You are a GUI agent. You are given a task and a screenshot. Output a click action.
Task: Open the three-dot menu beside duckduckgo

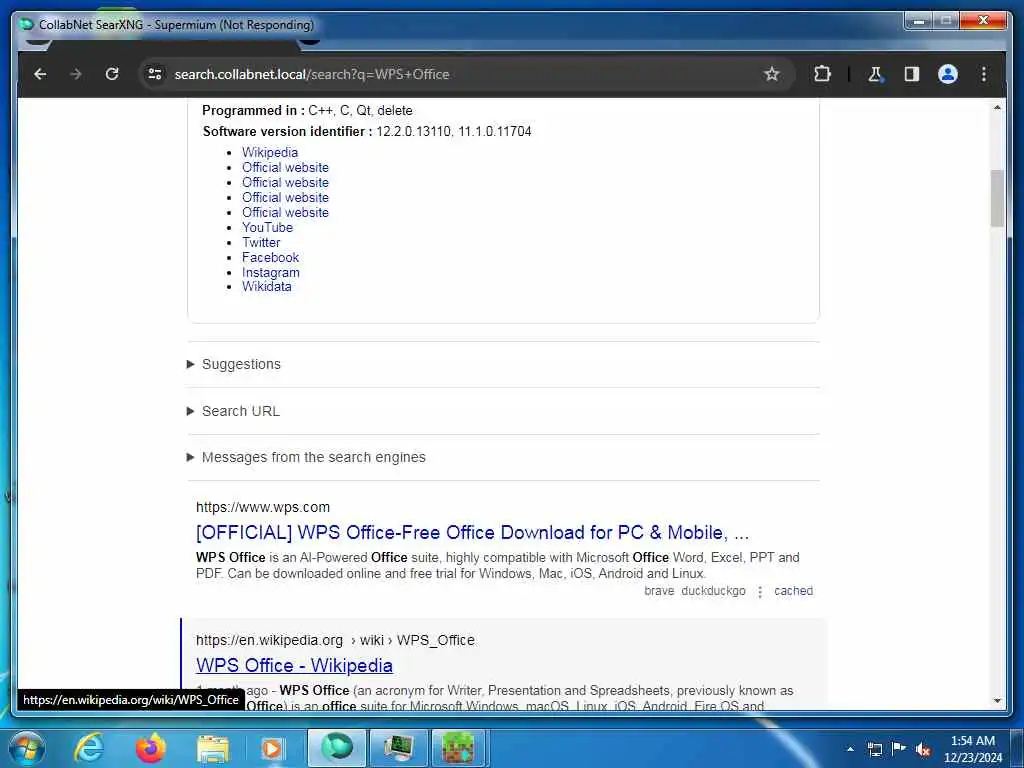[x=760, y=592]
